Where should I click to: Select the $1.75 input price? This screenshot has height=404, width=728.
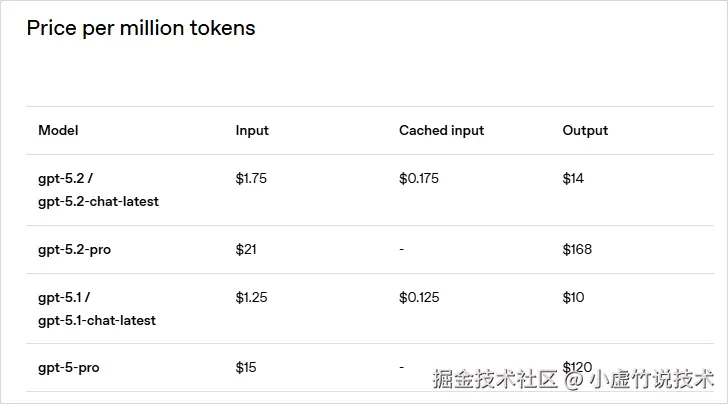click(x=251, y=179)
